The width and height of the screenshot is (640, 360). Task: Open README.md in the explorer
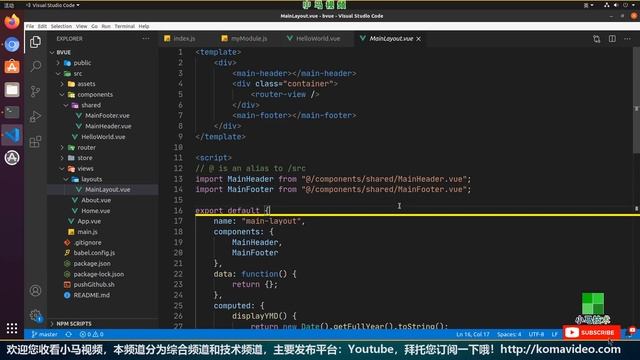(x=91, y=295)
